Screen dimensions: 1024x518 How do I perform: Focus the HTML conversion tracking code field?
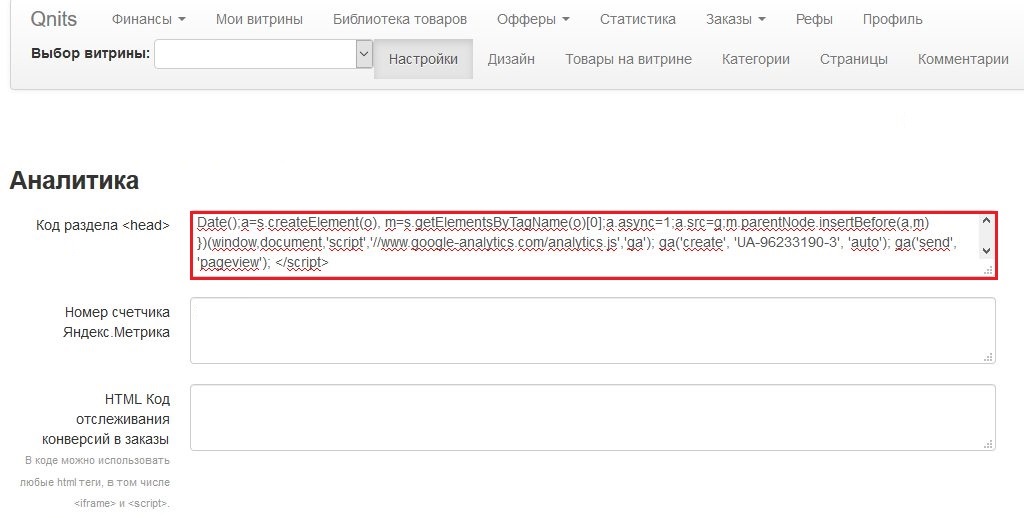(x=593, y=417)
